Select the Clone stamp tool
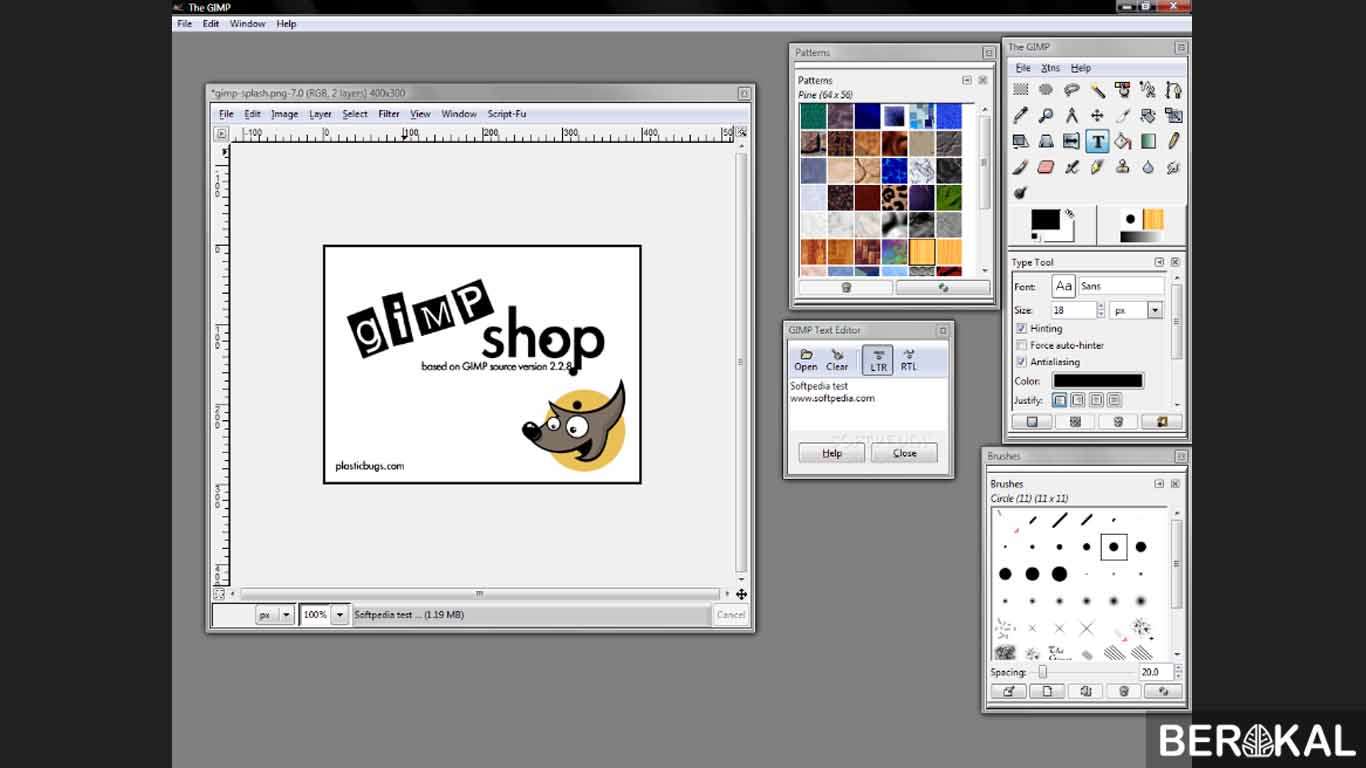This screenshot has height=768, width=1366. click(x=1123, y=167)
